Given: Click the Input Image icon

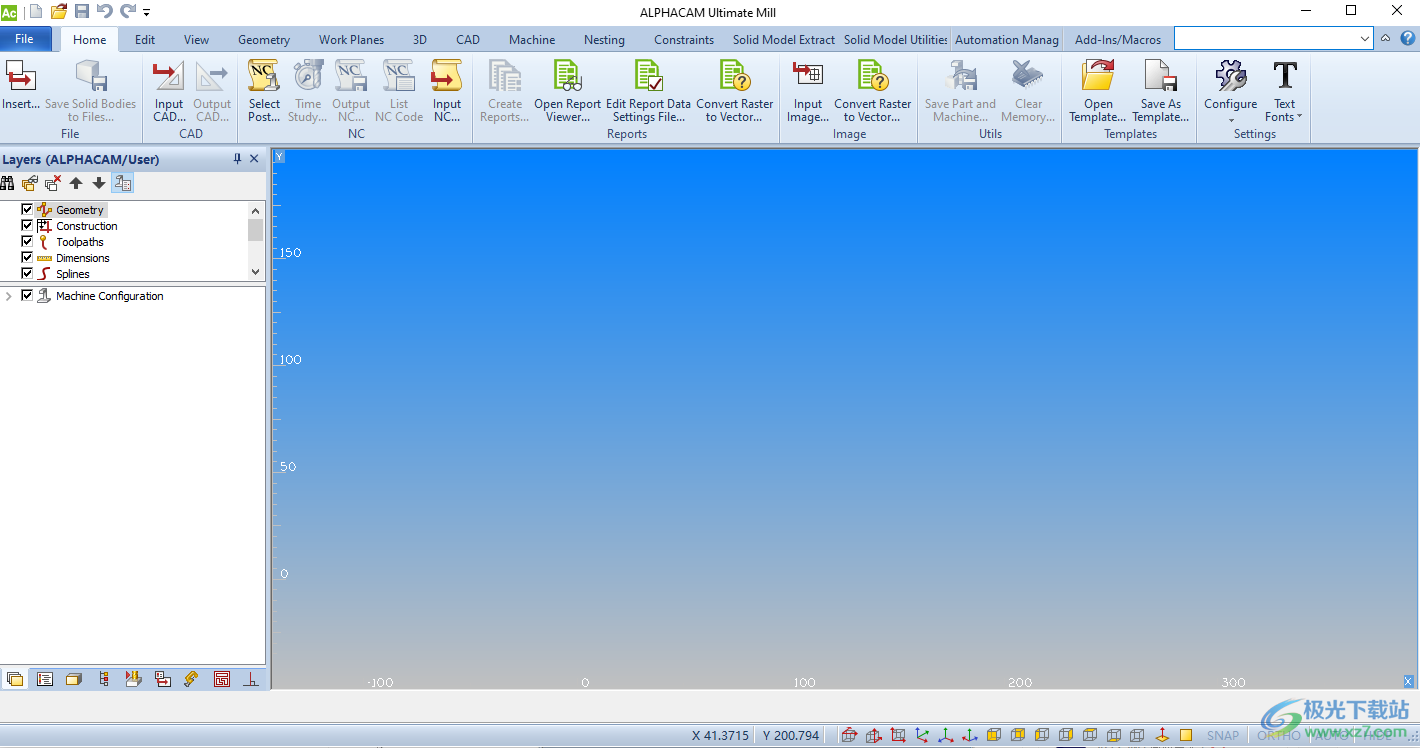Looking at the screenshot, I should tap(808, 91).
